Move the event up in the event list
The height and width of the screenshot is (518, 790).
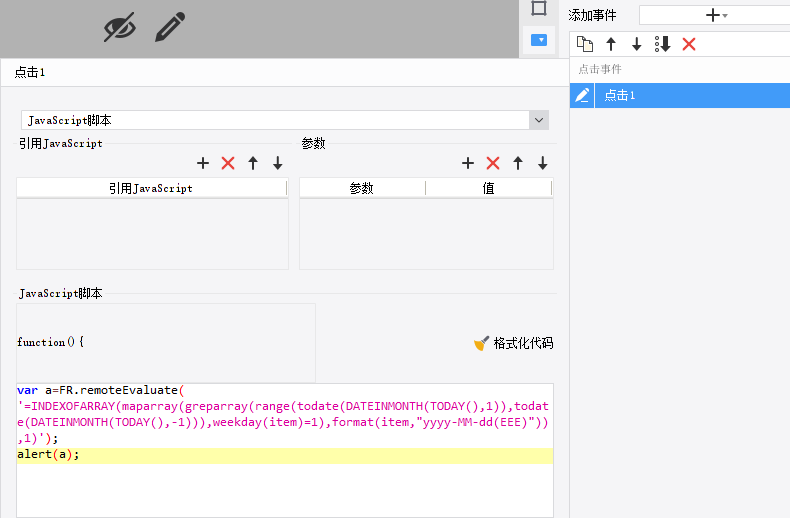pos(611,44)
